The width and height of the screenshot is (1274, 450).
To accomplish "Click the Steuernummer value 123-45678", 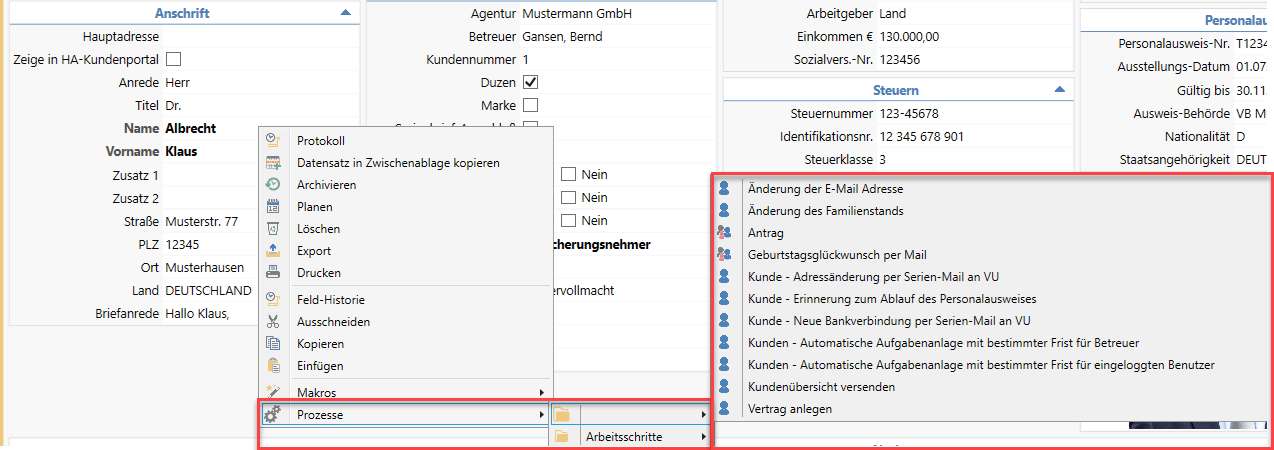I will click(x=909, y=113).
